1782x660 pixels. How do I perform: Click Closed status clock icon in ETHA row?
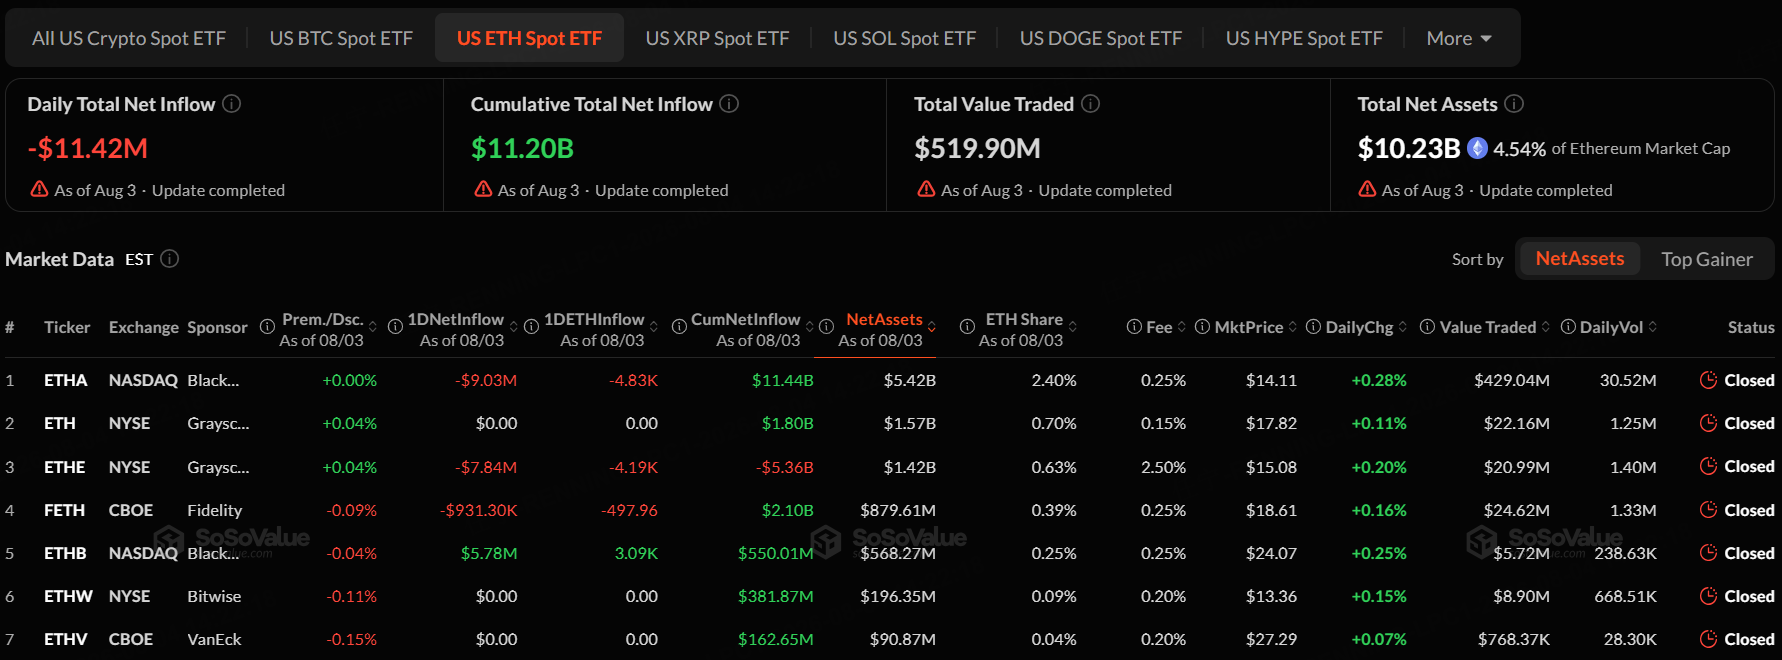pyautogui.click(x=1708, y=380)
